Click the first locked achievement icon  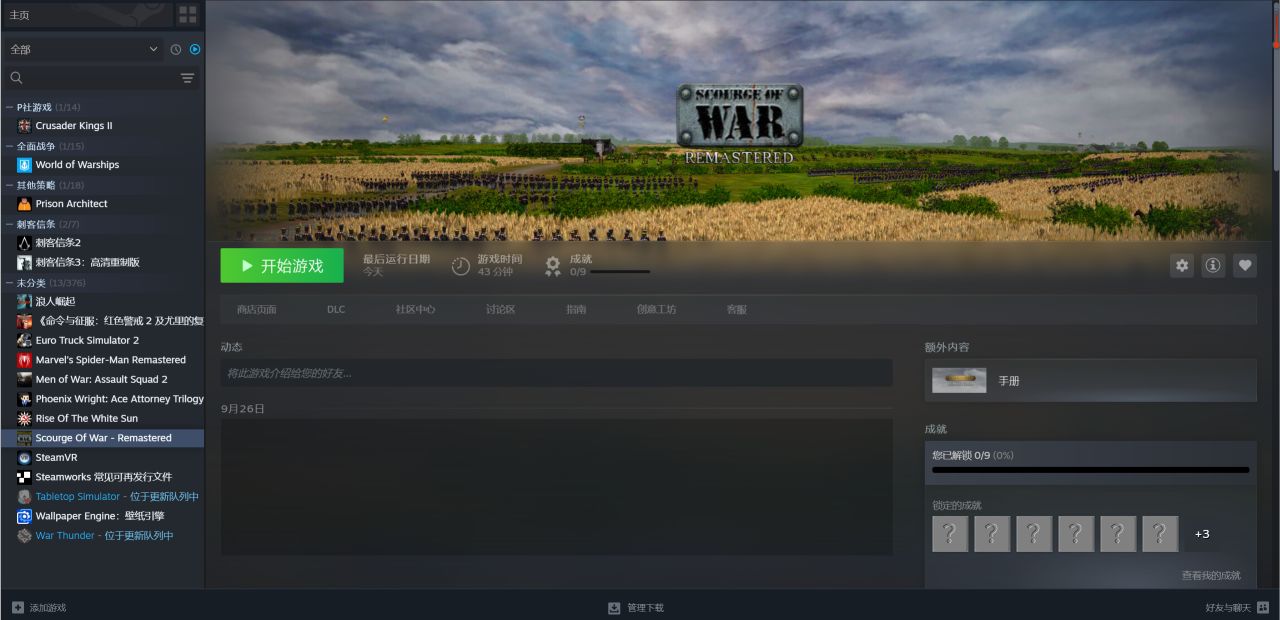point(950,534)
